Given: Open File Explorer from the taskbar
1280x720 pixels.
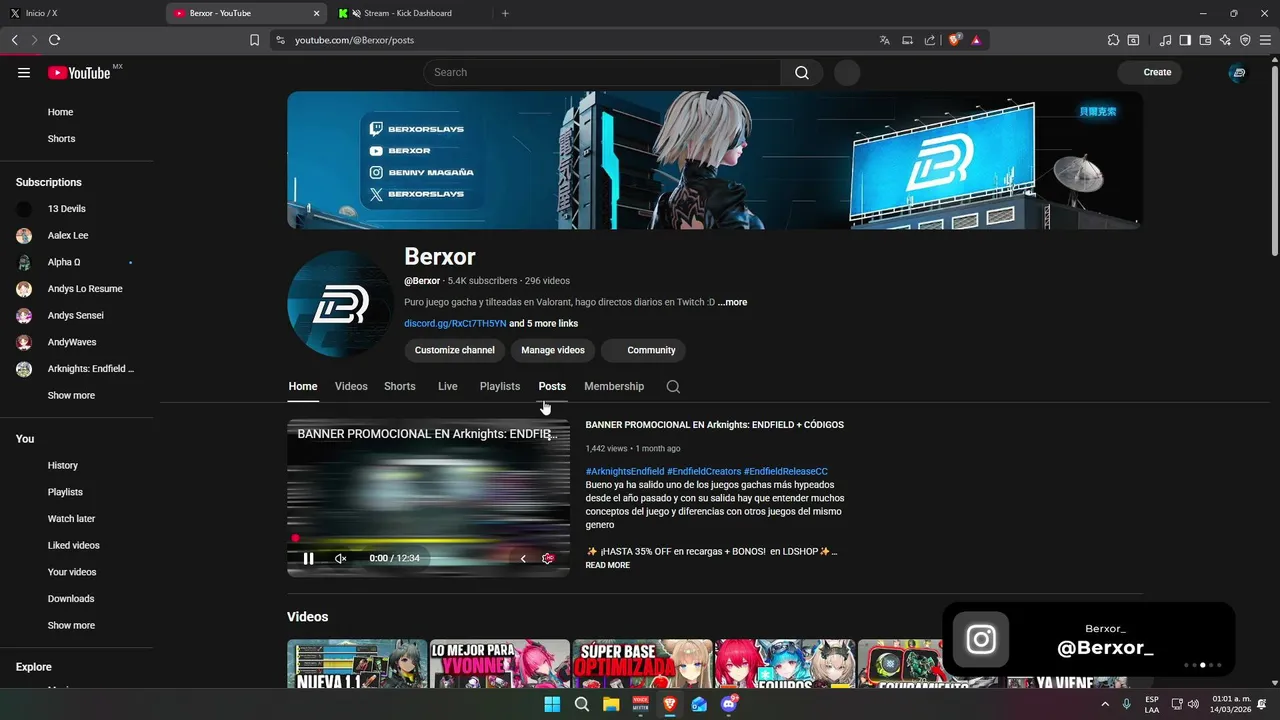Looking at the screenshot, I should (x=611, y=704).
